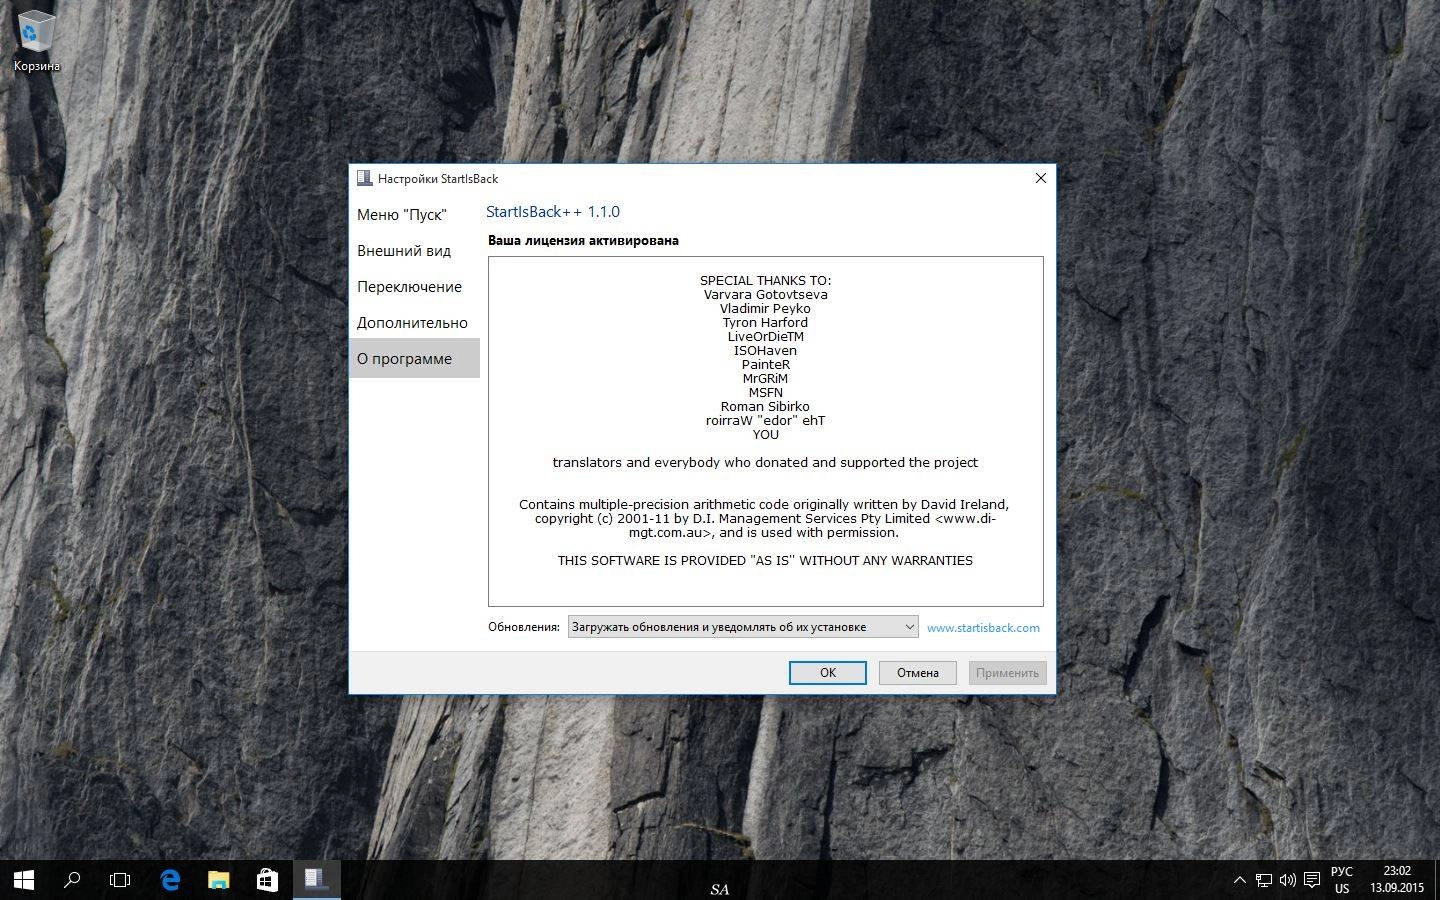Switch to Переключение section
Screen dimensions: 1440x900
(x=414, y=287)
